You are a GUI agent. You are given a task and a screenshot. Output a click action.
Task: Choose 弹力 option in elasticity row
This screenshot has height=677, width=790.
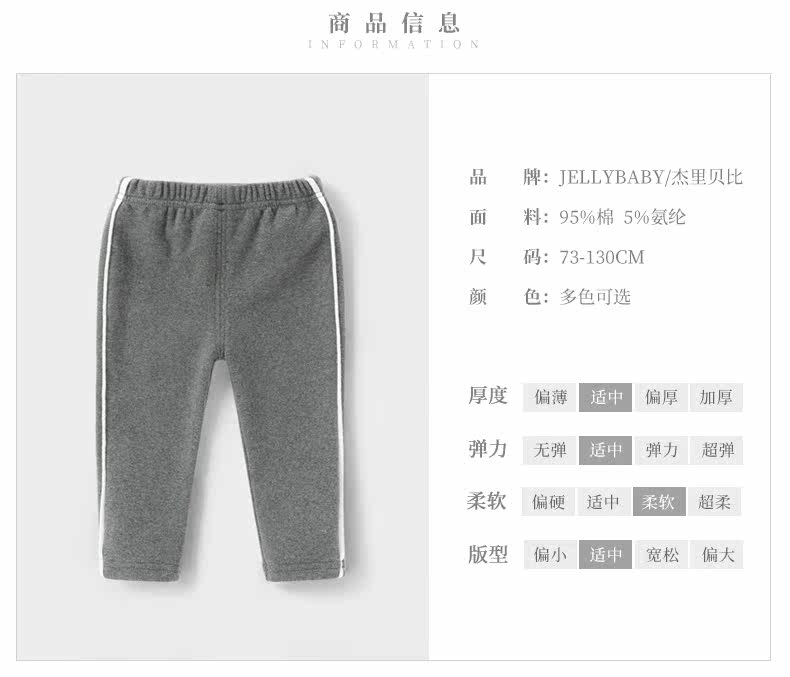coord(661,450)
